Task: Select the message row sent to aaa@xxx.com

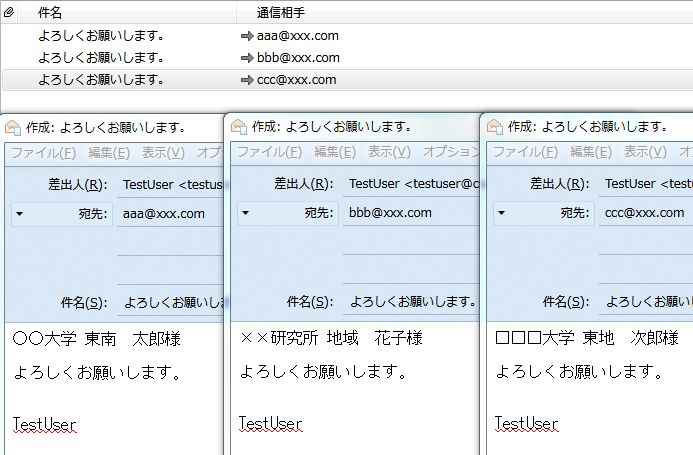Action: click(x=347, y=36)
